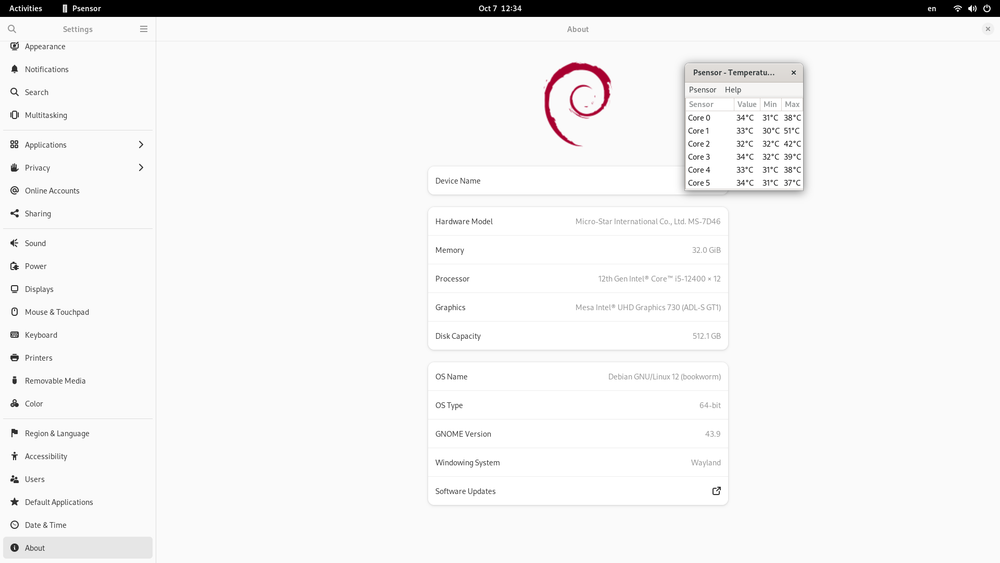Click the Accessibility icon in sidebar

[x=14, y=456]
